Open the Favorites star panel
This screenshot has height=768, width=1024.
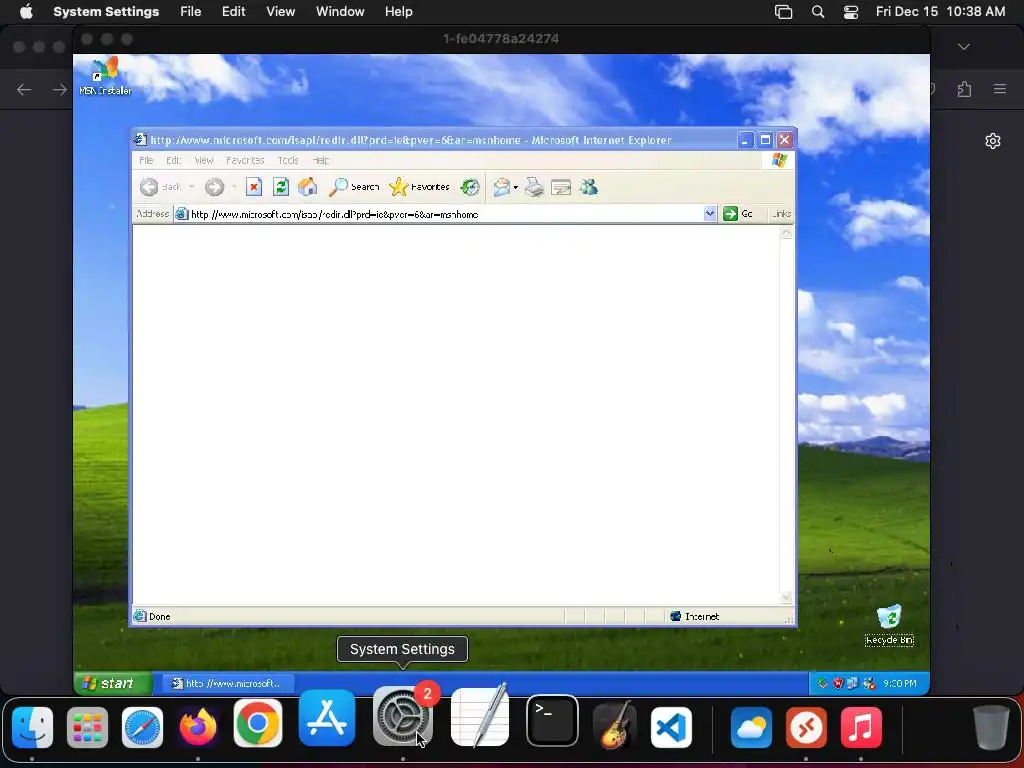419,187
